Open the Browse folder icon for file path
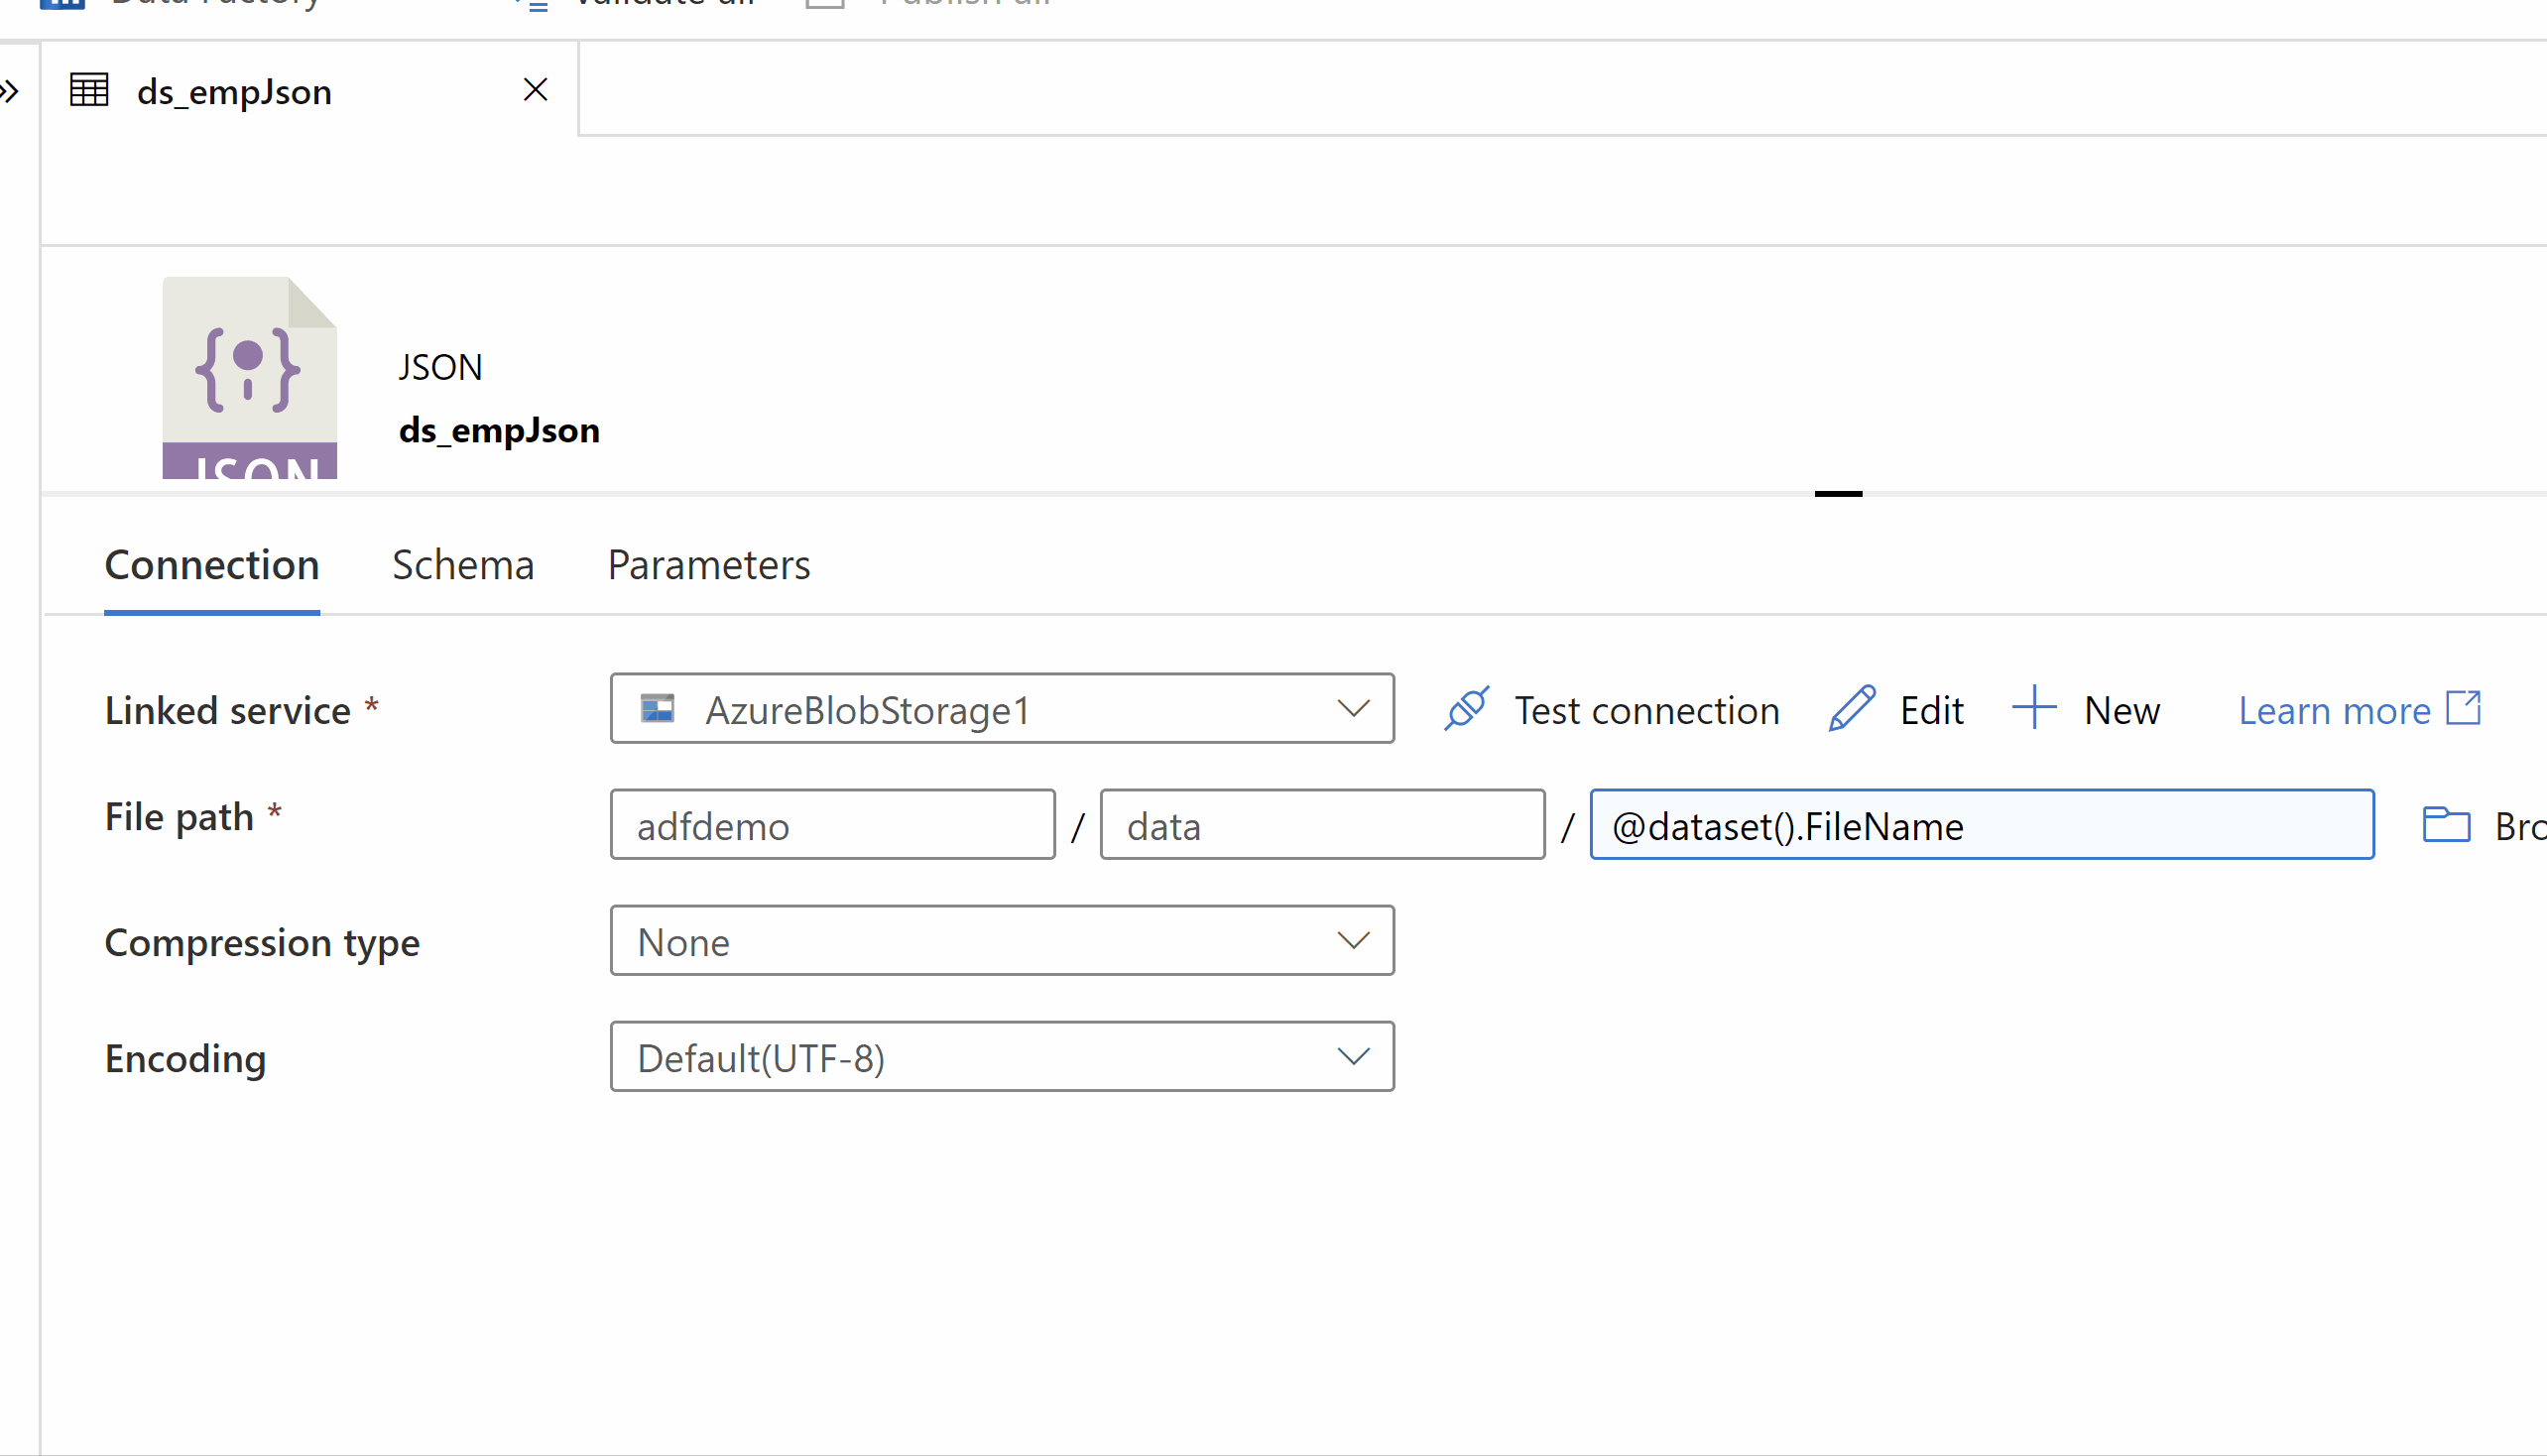Viewport: 2547px width, 1456px height. pos(2447,824)
